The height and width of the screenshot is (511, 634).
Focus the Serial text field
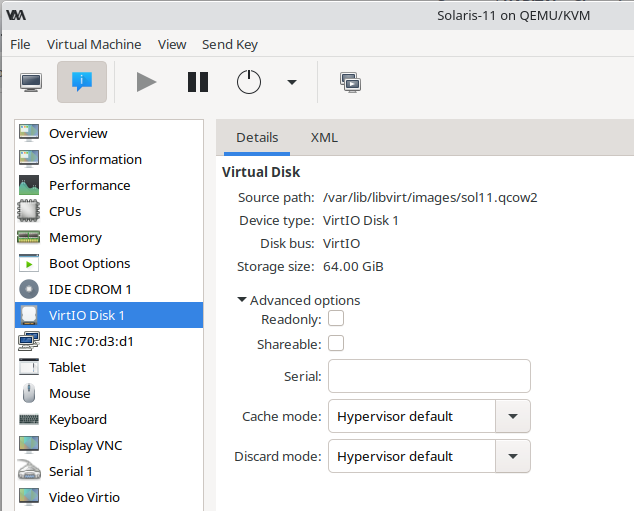(429, 376)
